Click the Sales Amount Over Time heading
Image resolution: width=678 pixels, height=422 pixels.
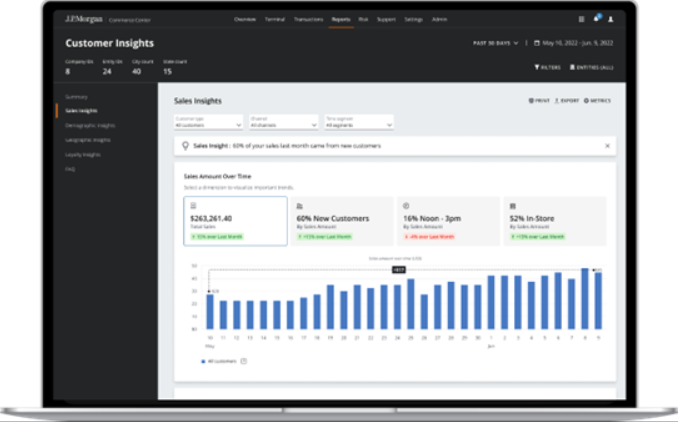pyautogui.click(x=217, y=176)
